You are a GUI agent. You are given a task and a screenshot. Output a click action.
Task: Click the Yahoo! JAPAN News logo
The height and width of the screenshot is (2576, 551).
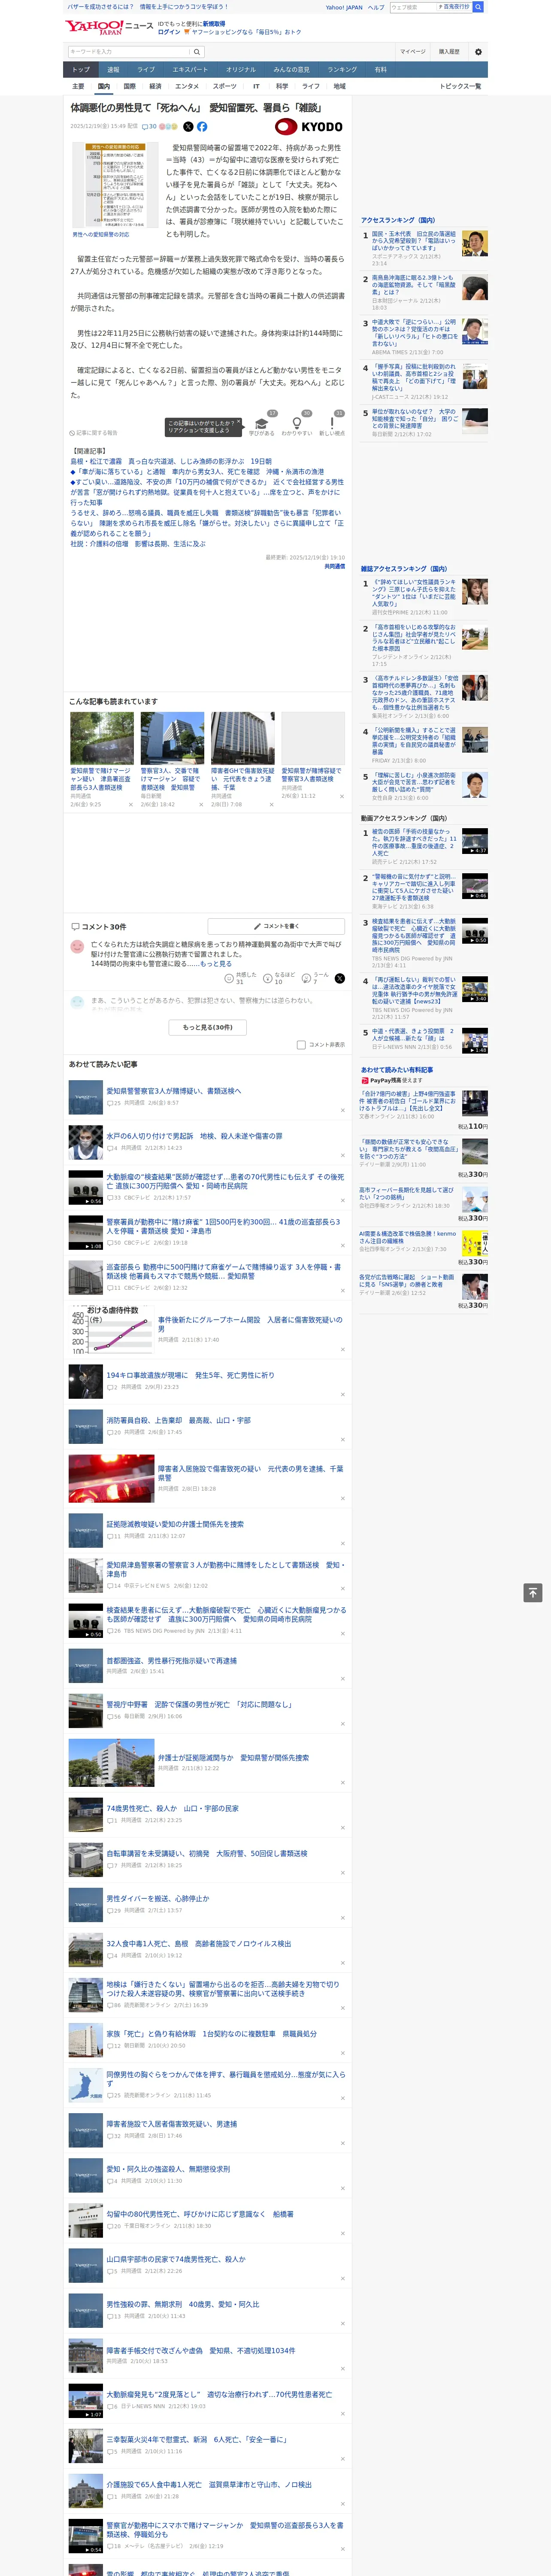pyautogui.click(x=109, y=27)
